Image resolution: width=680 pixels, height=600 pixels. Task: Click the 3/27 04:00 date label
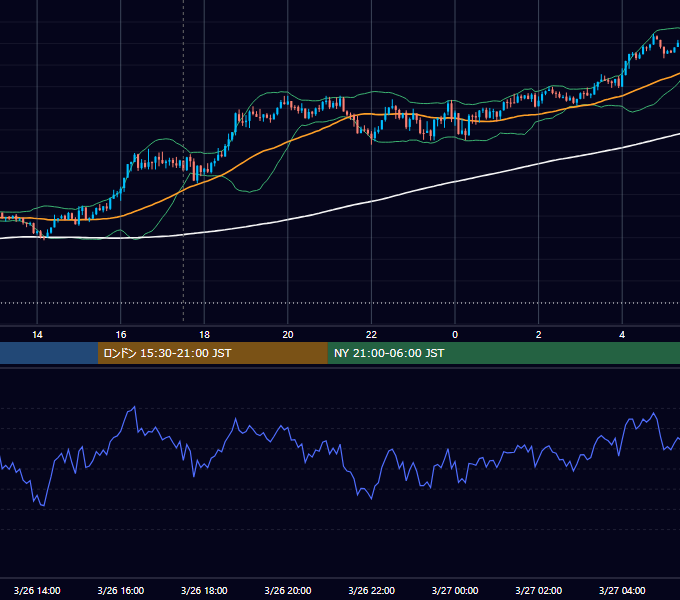pyautogui.click(x=622, y=590)
